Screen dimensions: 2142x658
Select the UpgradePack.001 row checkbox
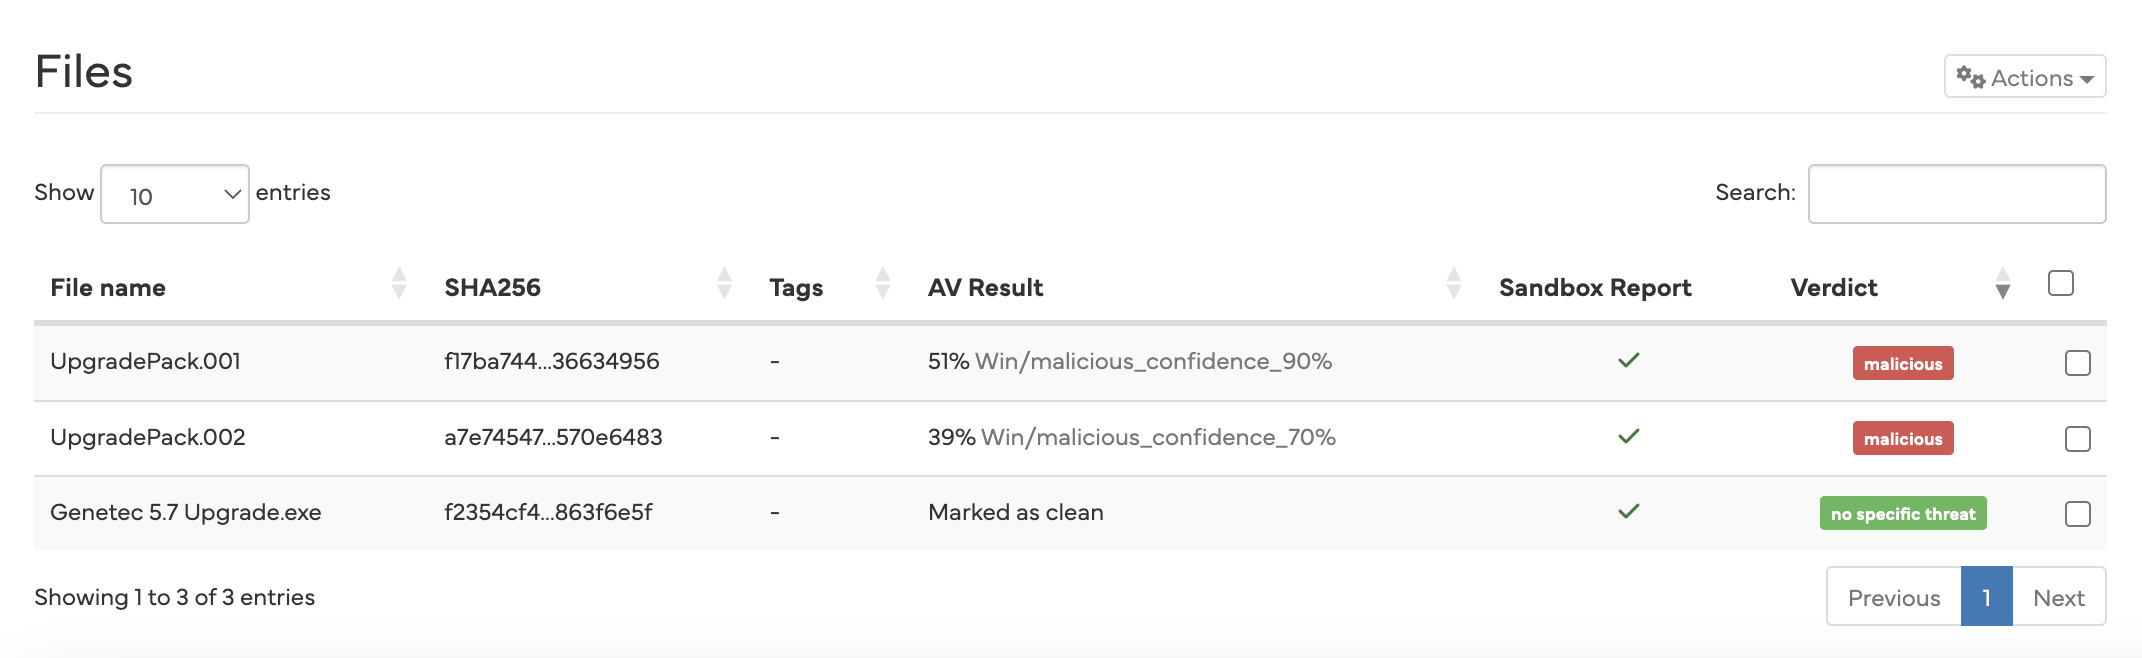coord(2077,363)
